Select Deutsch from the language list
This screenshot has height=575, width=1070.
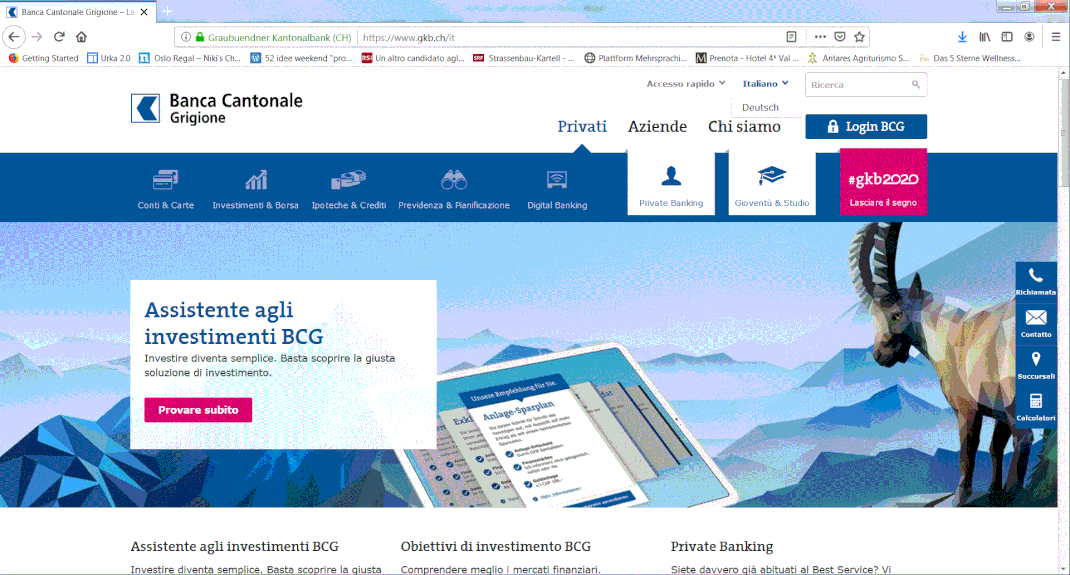(x=760, y=107)
